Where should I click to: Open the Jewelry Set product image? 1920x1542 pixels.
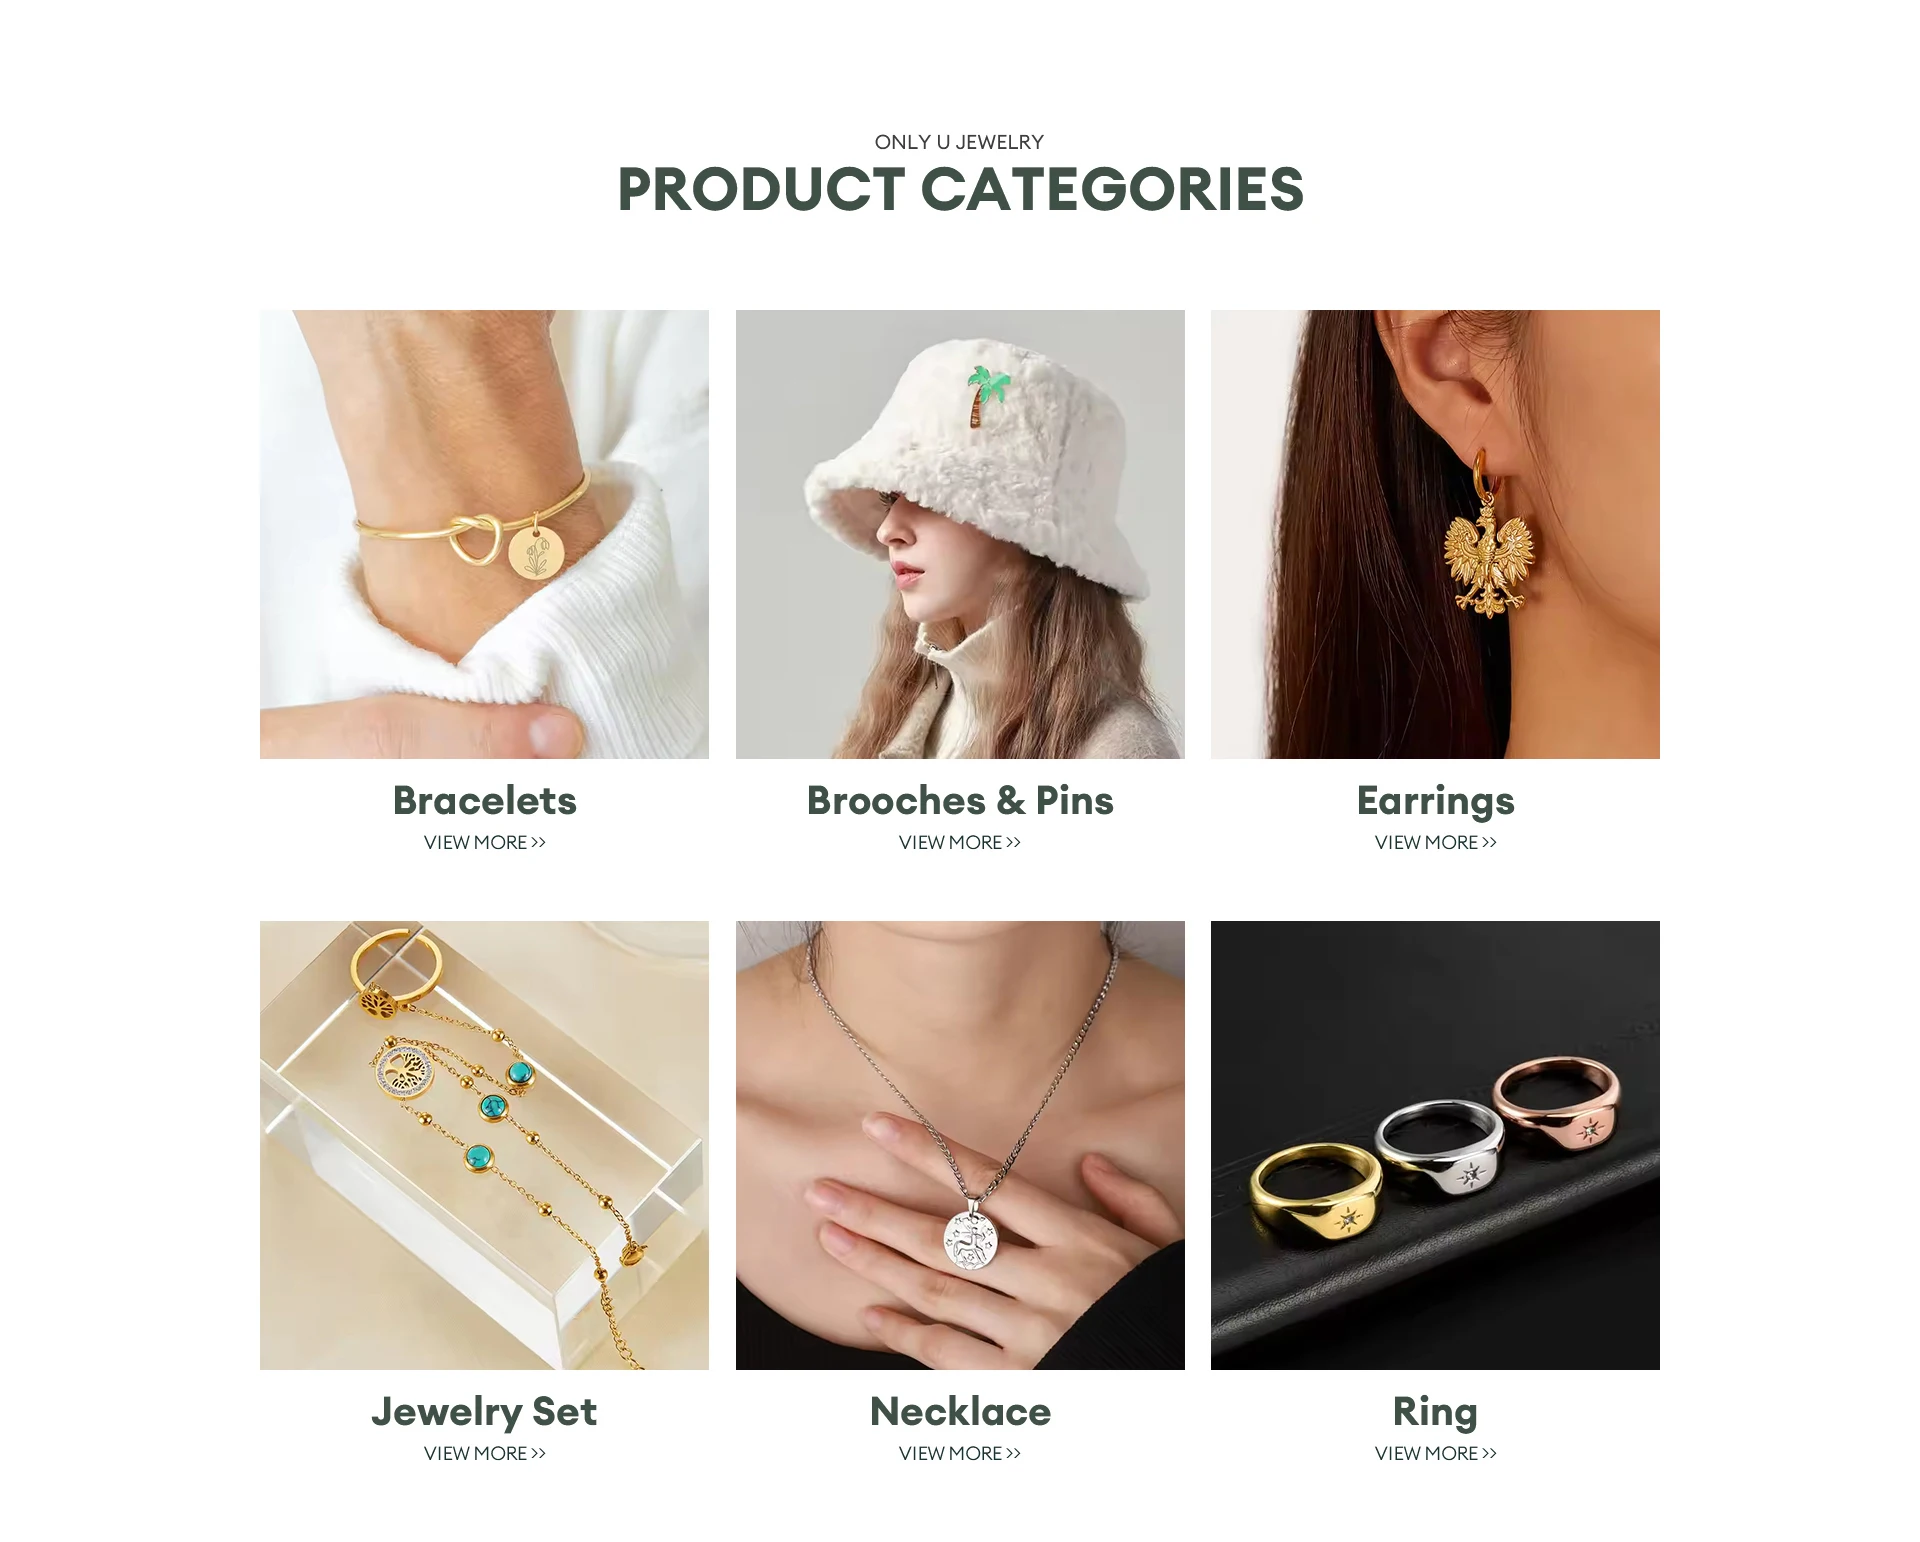pos(484,1145)
